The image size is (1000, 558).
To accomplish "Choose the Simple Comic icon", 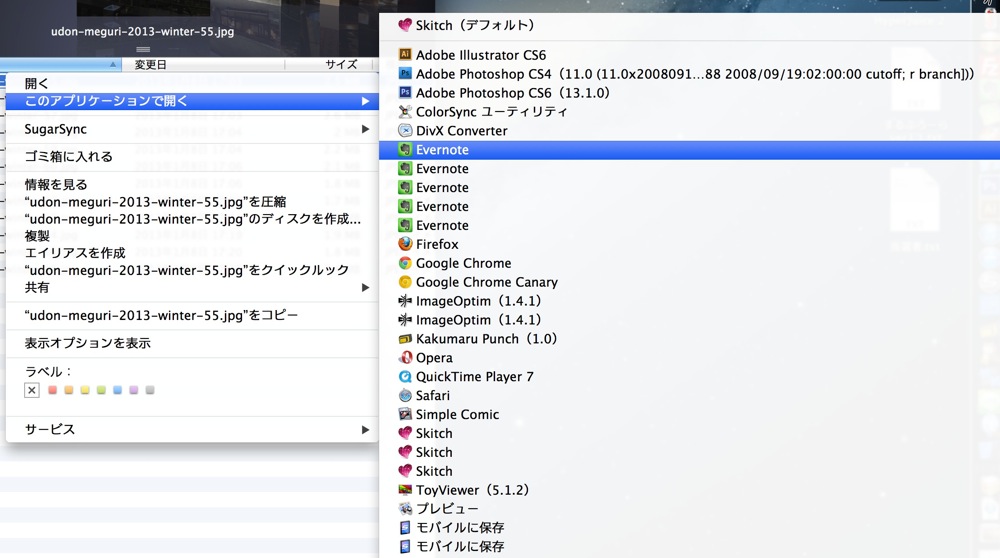I will (x=405, y=415).
